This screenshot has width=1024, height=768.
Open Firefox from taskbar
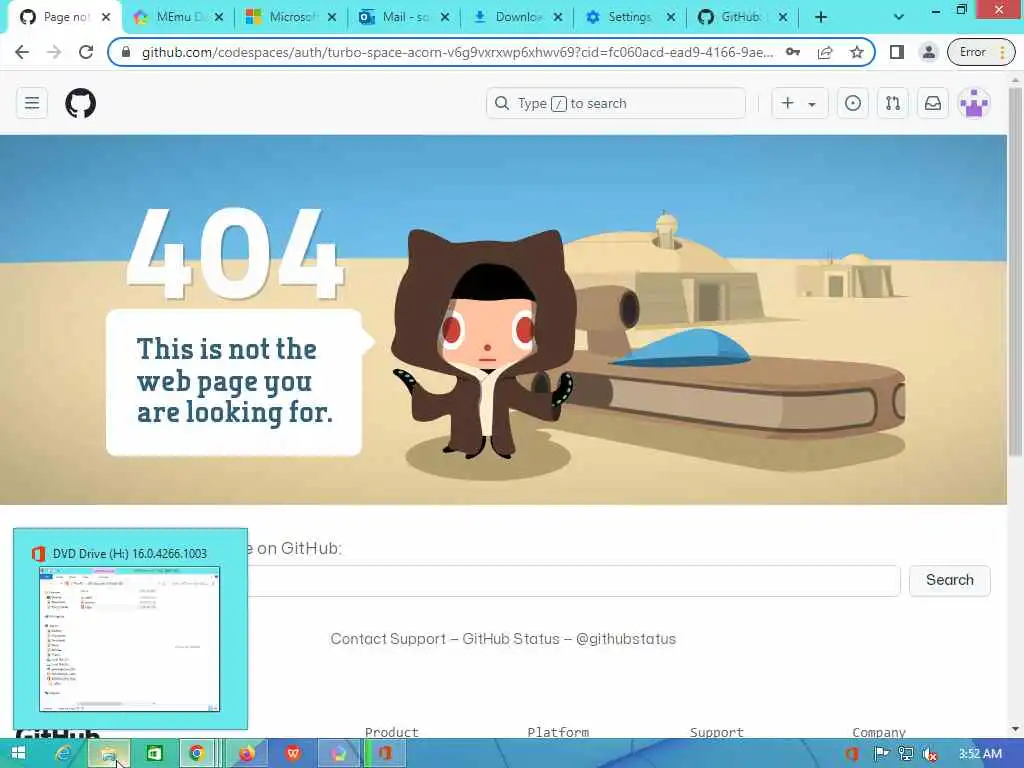[x=246, y=754]
